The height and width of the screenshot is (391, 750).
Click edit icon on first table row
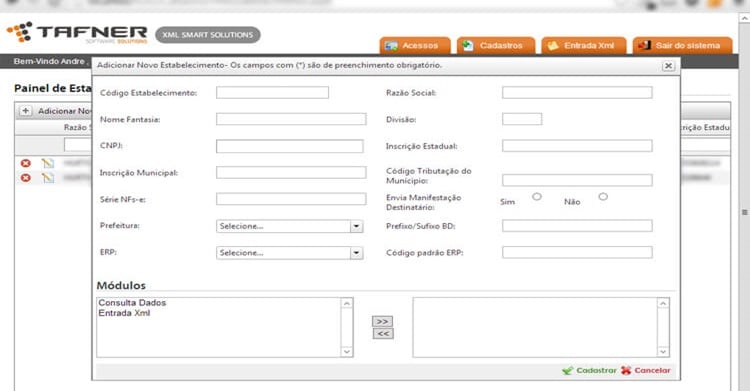(47, 163)
